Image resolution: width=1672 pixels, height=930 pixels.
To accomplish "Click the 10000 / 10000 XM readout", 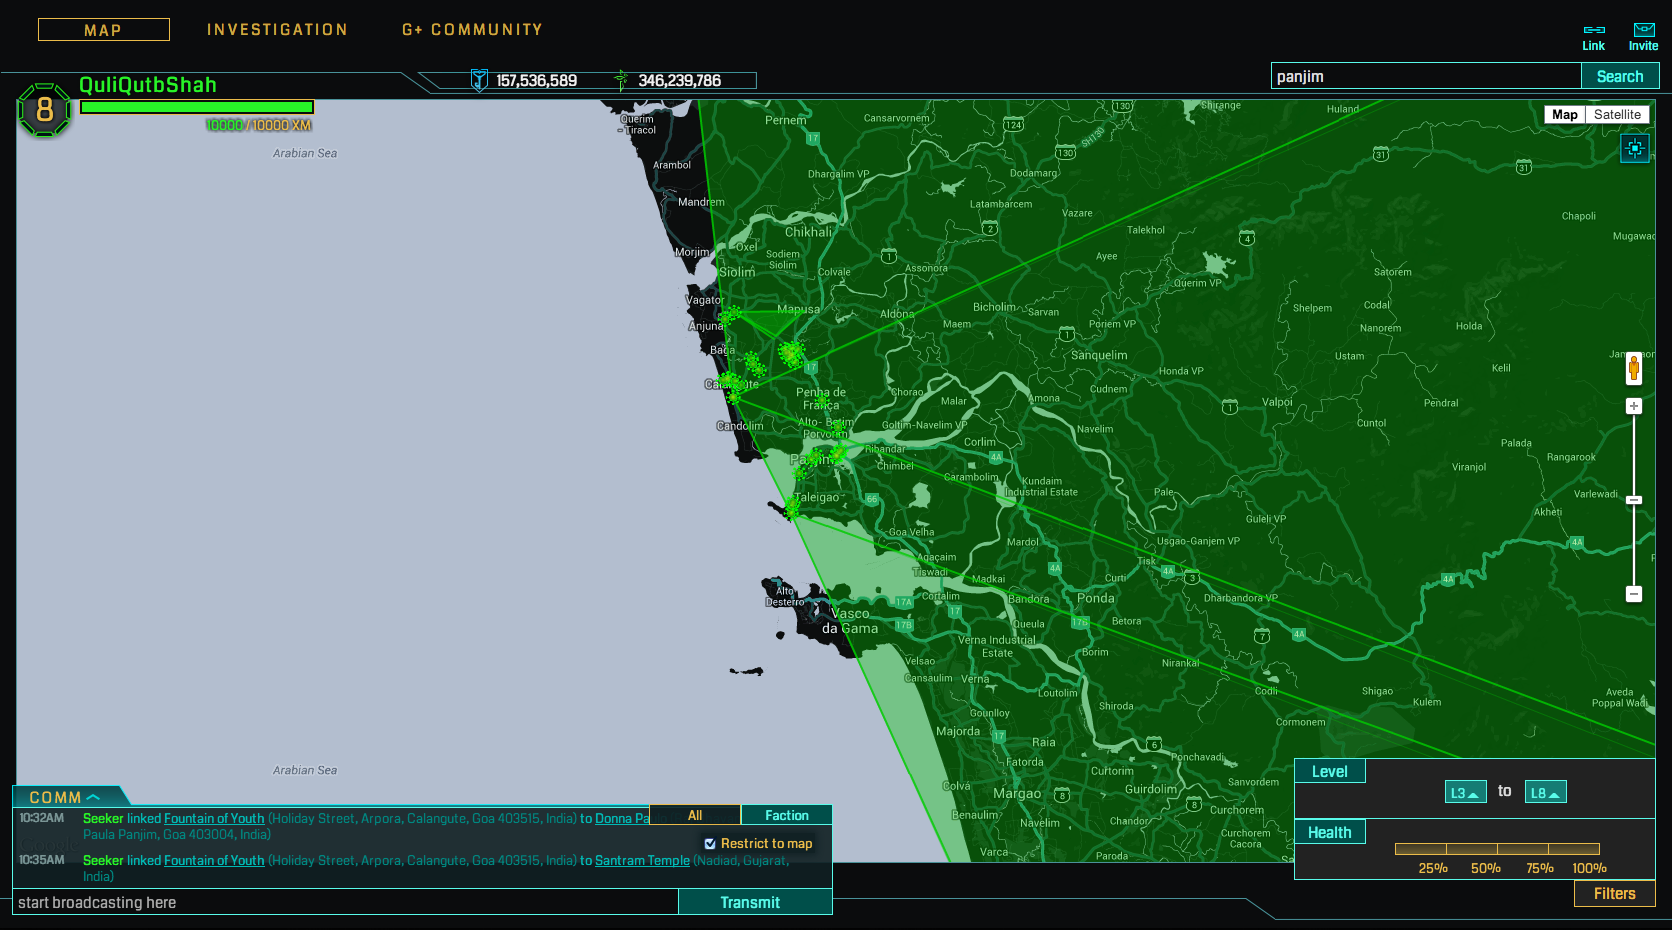I will [x=259, y=126].
